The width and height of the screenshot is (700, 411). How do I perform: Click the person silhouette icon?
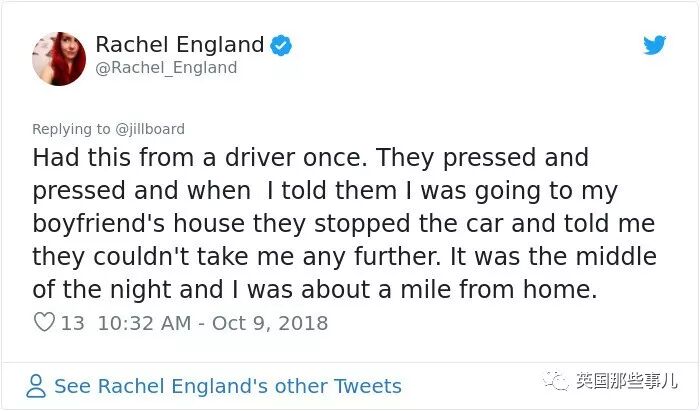pyautogui.click(x=37, y=386)
